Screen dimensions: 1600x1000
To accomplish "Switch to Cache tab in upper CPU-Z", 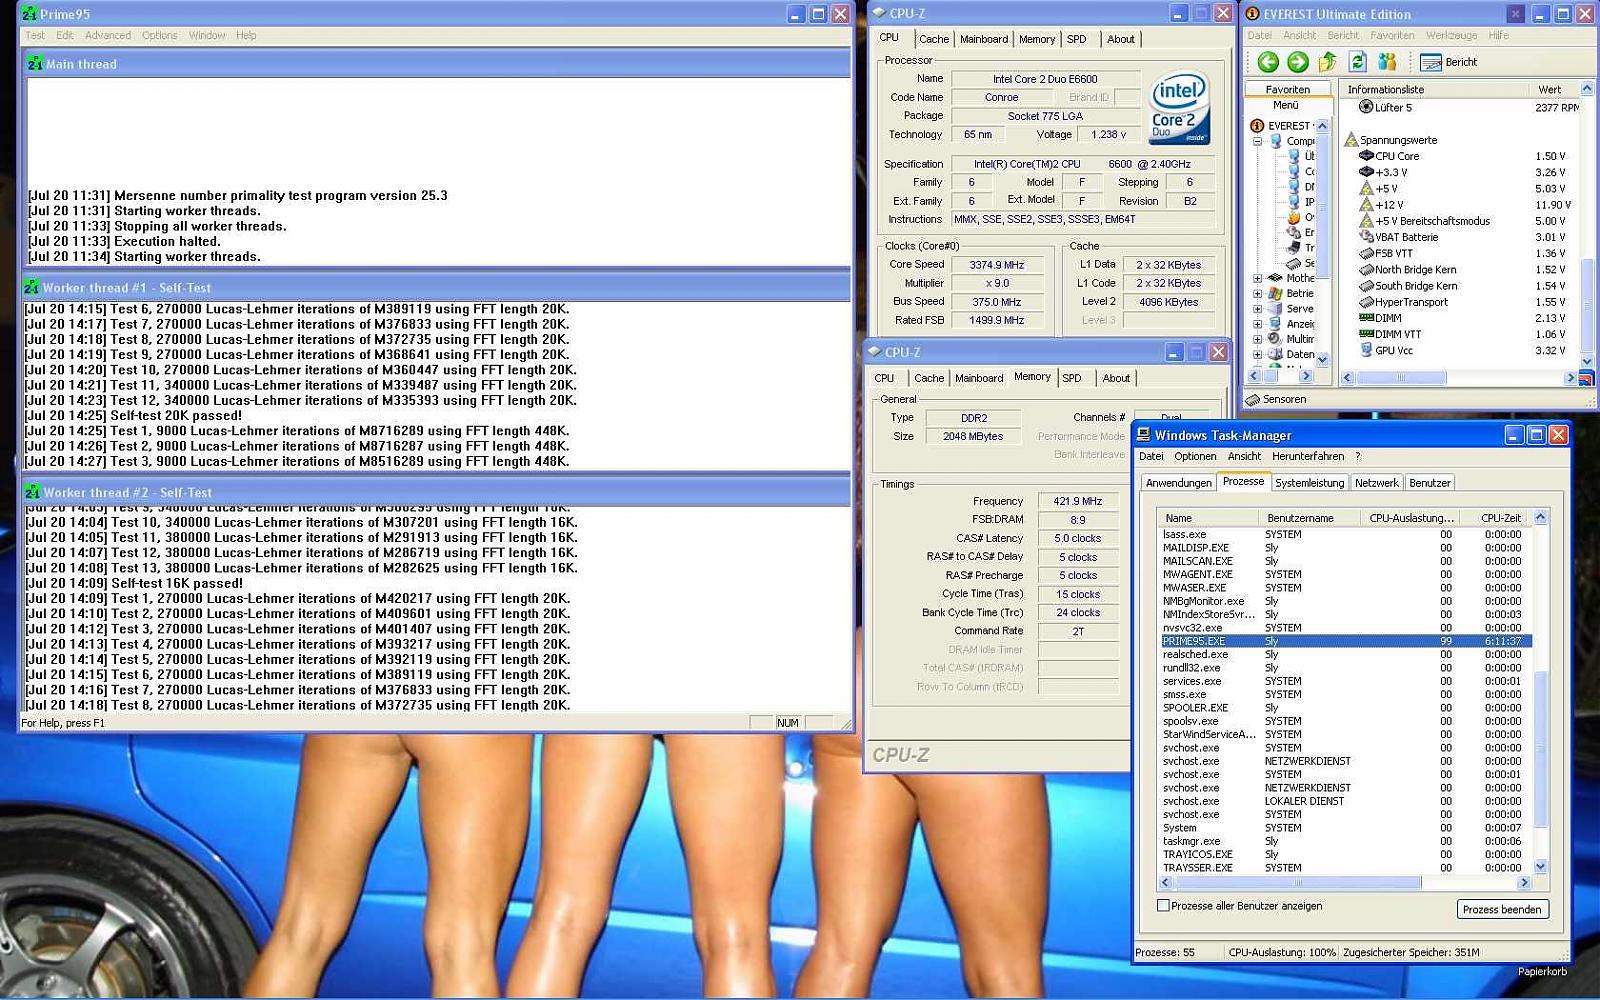I will 934,39.
